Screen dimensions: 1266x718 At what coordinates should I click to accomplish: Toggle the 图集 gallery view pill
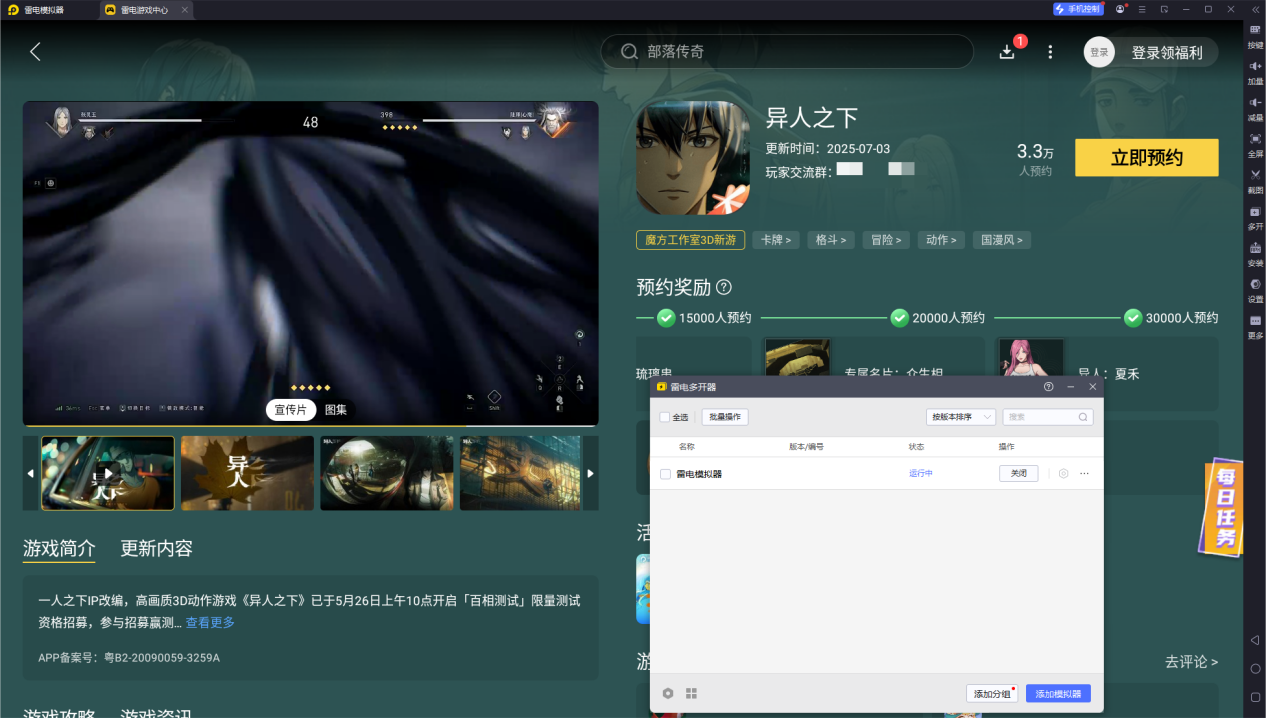pyautogui.click(x=336, y=410)
